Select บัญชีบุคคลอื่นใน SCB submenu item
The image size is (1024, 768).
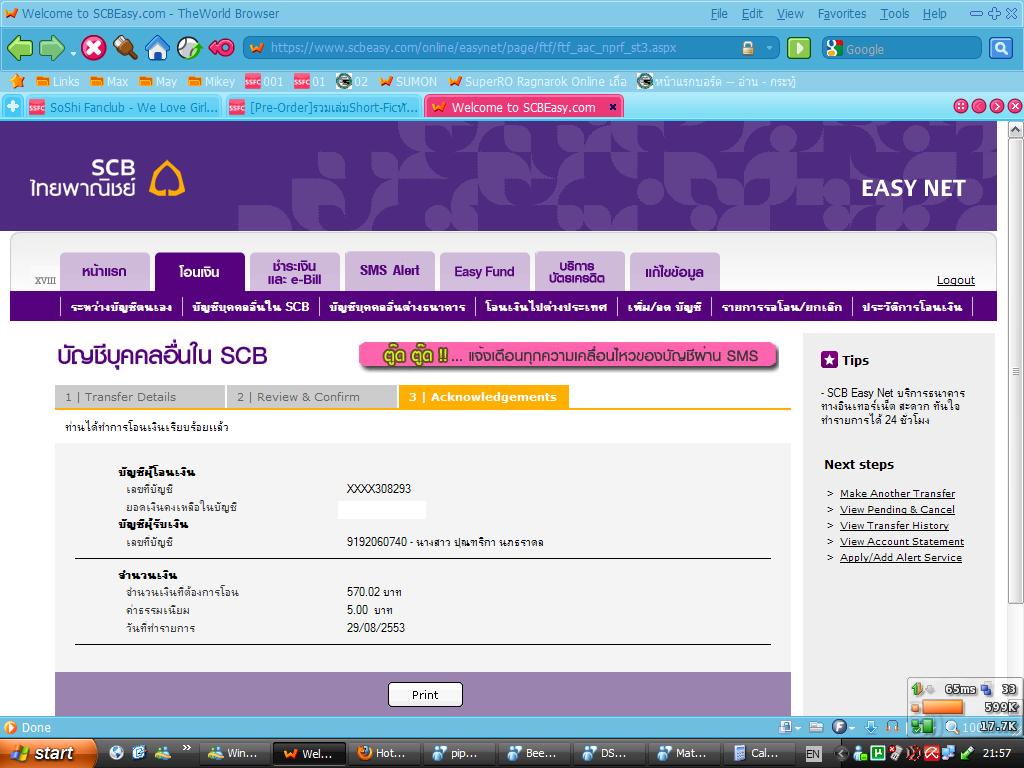pyautogui.click(x=251, y=306)
